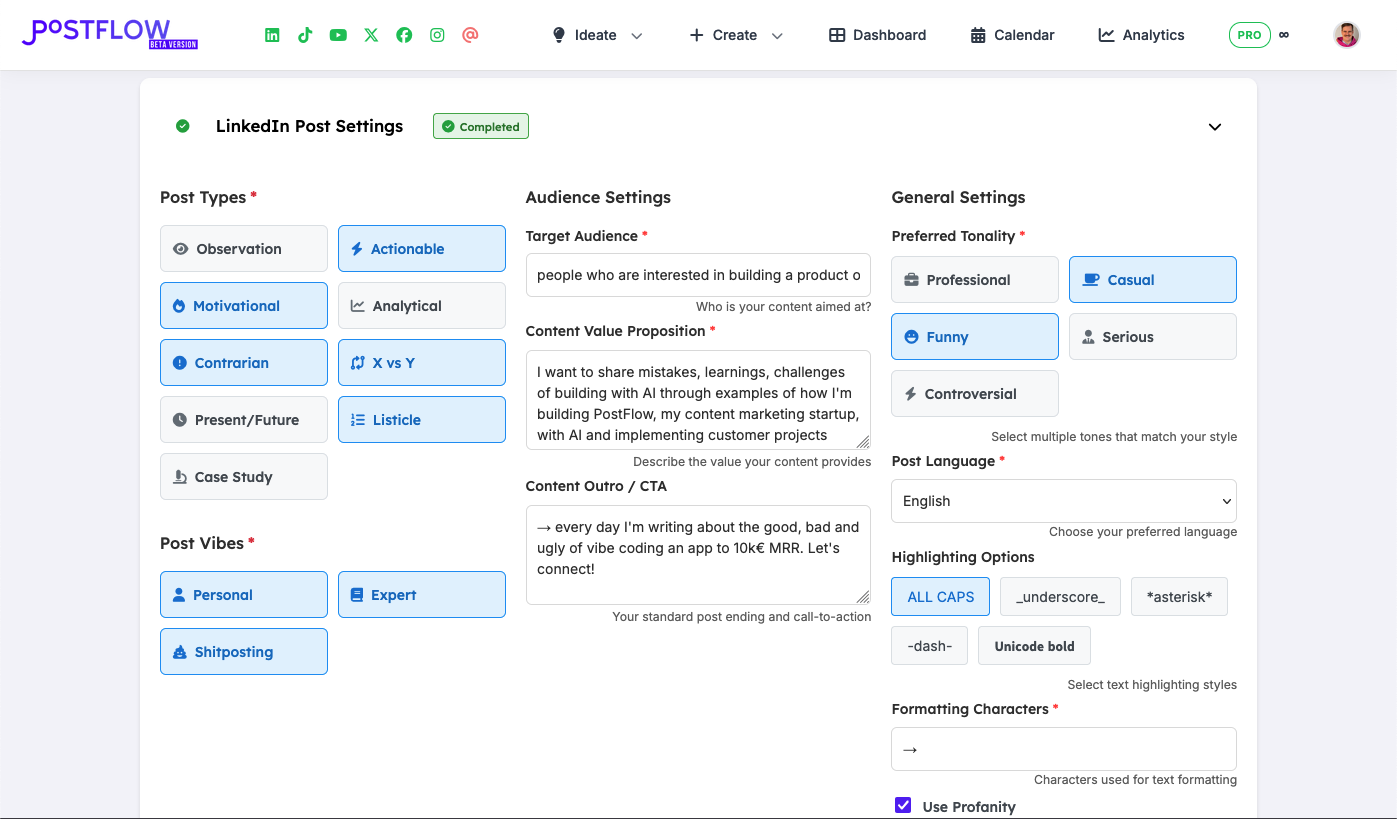The width and height of the screenshot is (1397, 819).
Task: Click the Target Audience text field
Action: (698, 275)
